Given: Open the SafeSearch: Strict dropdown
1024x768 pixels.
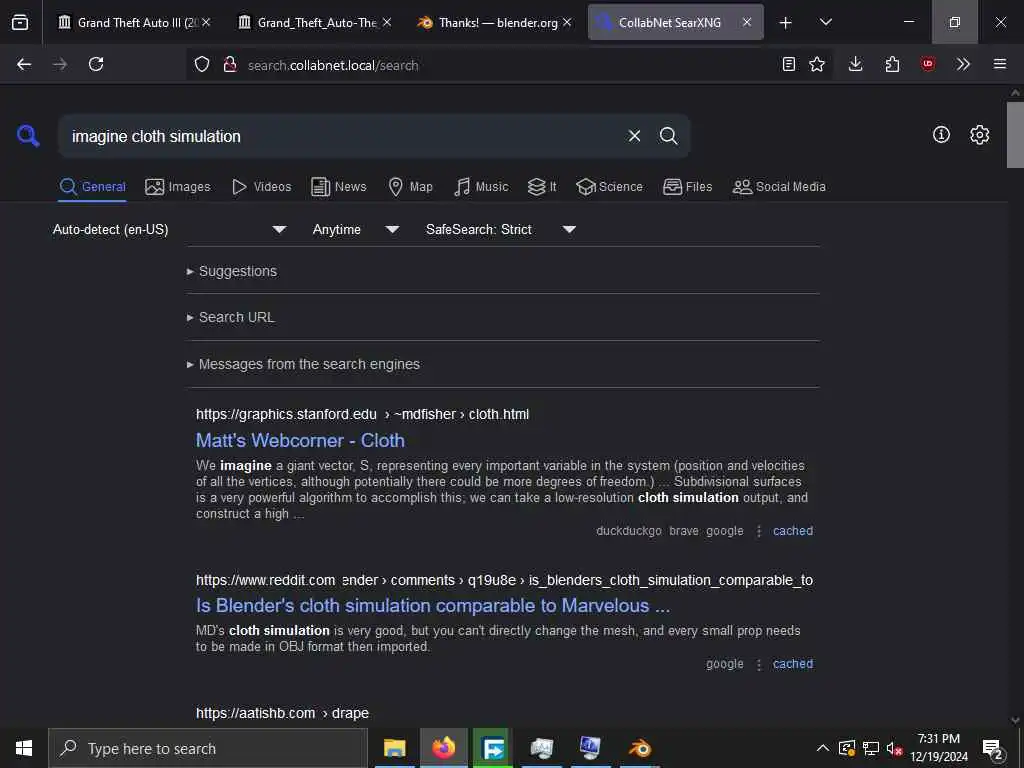Looking at the screenshot, I should 501,229.
